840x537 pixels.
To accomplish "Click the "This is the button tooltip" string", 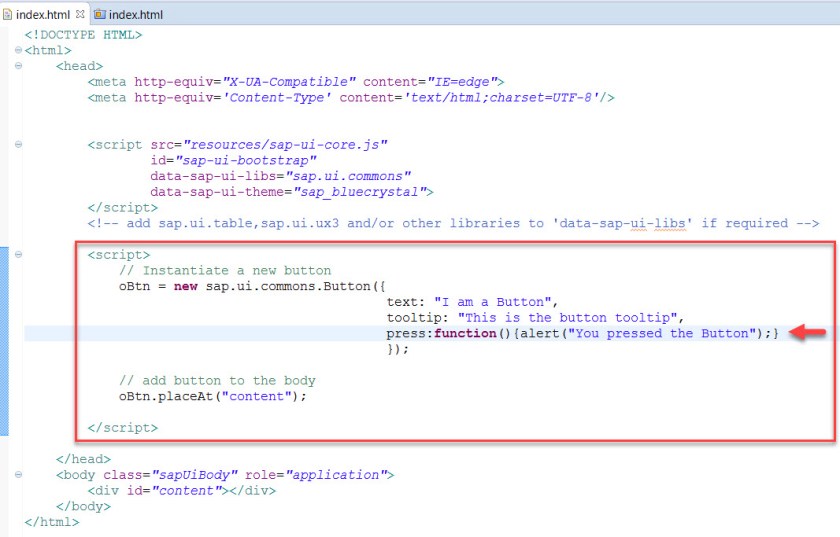I will [x=568, y=318].
